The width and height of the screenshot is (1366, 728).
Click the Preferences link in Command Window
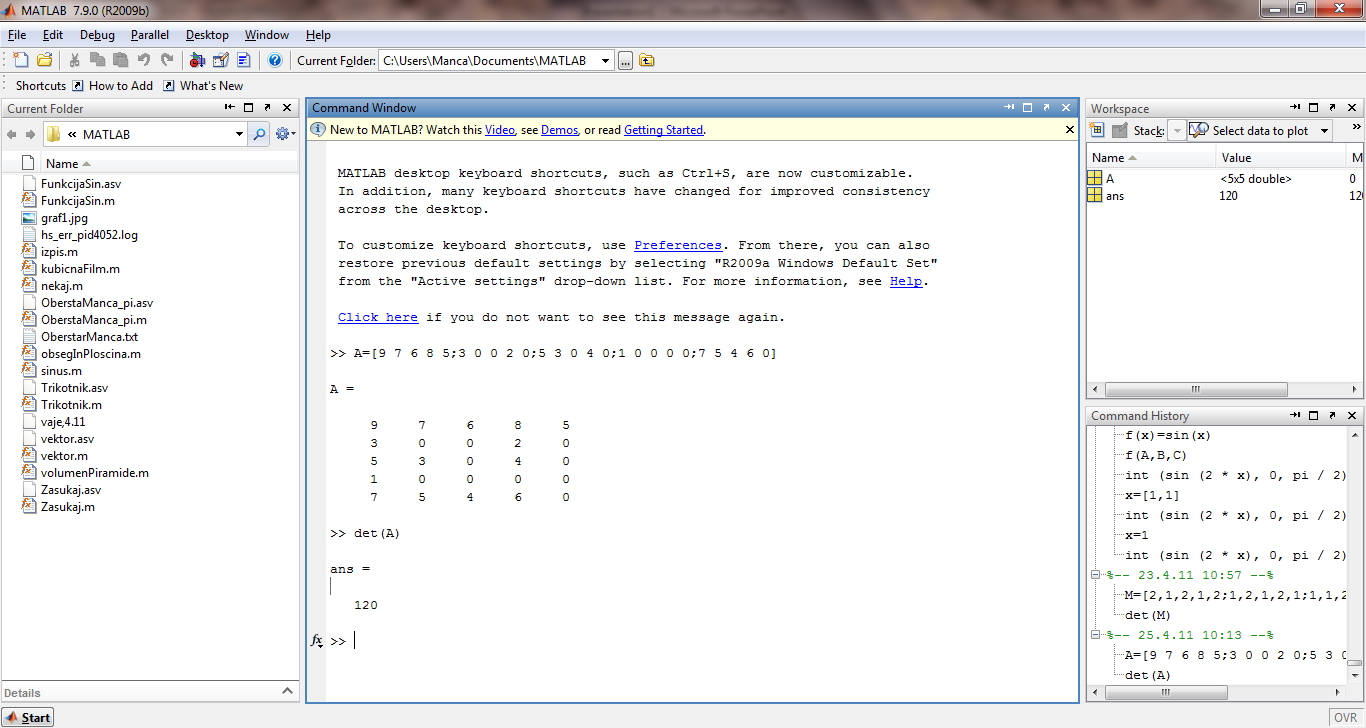click(x=677, y=245)
